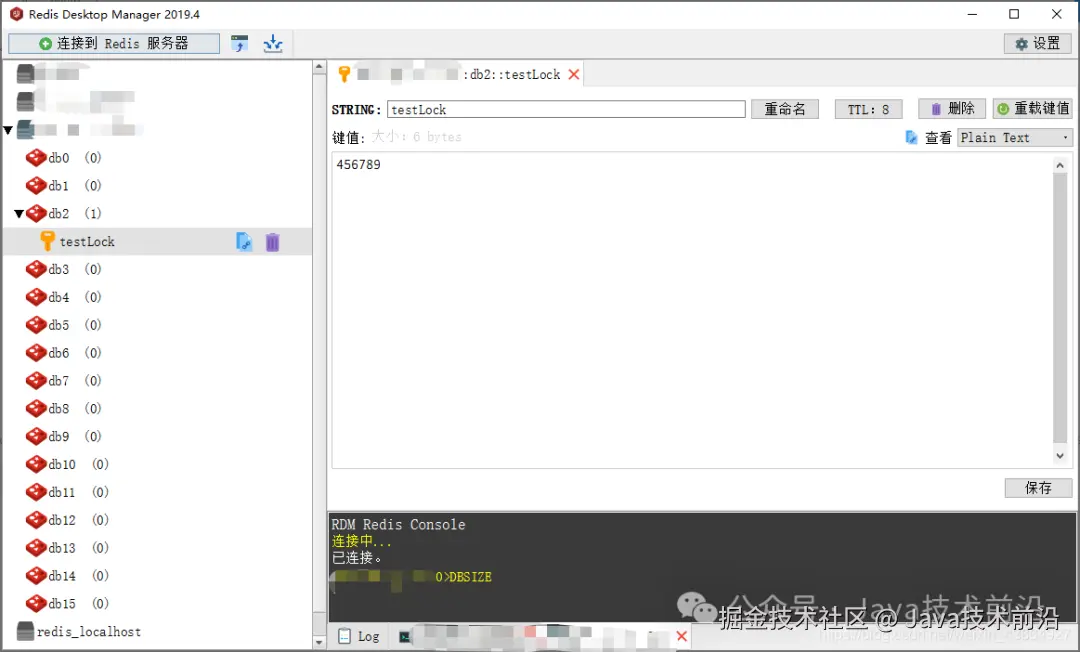This screenshot has height=652, width=1080.
Task: Delete testLock via purple trash icon in tree
Action: [273, 242]
